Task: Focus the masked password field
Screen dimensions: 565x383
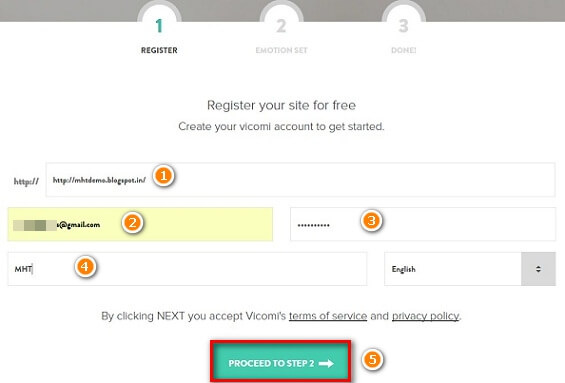Action: point(423,224)
